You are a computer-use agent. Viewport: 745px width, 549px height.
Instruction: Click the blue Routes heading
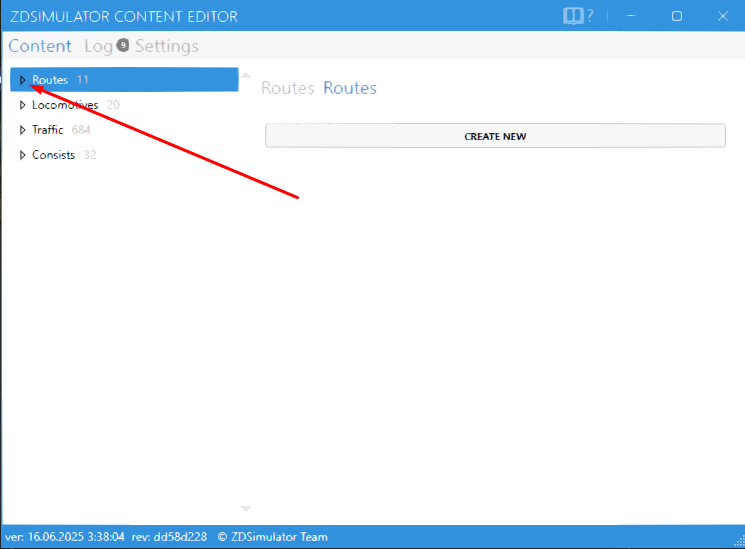(350, 88)
